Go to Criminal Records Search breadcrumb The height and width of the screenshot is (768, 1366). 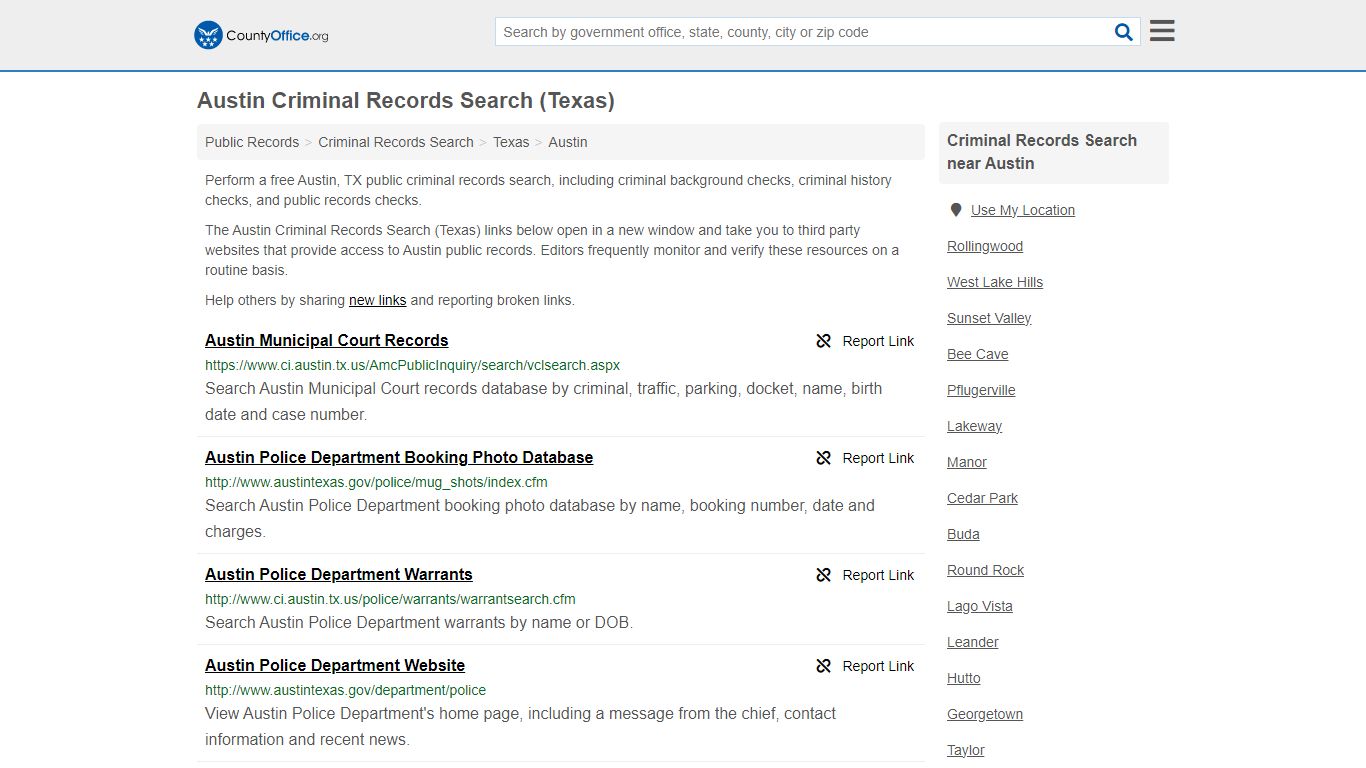click(396, 142)
